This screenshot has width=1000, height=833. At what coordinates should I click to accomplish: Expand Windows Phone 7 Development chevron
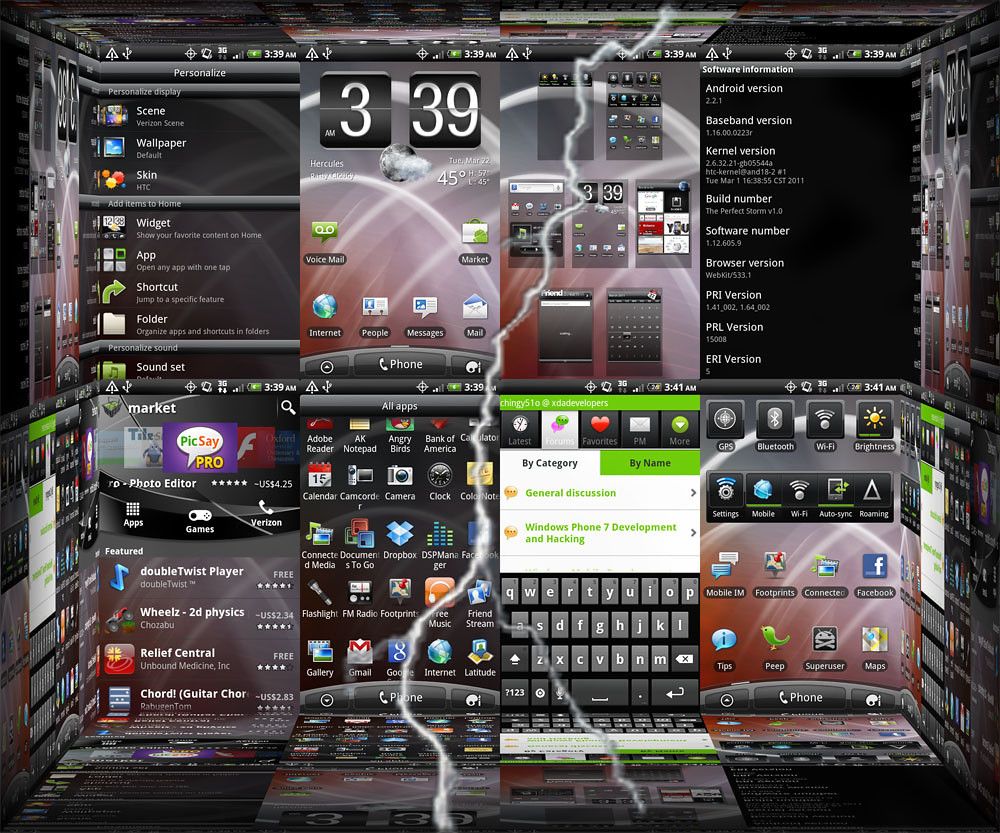(x=693, y=533)
